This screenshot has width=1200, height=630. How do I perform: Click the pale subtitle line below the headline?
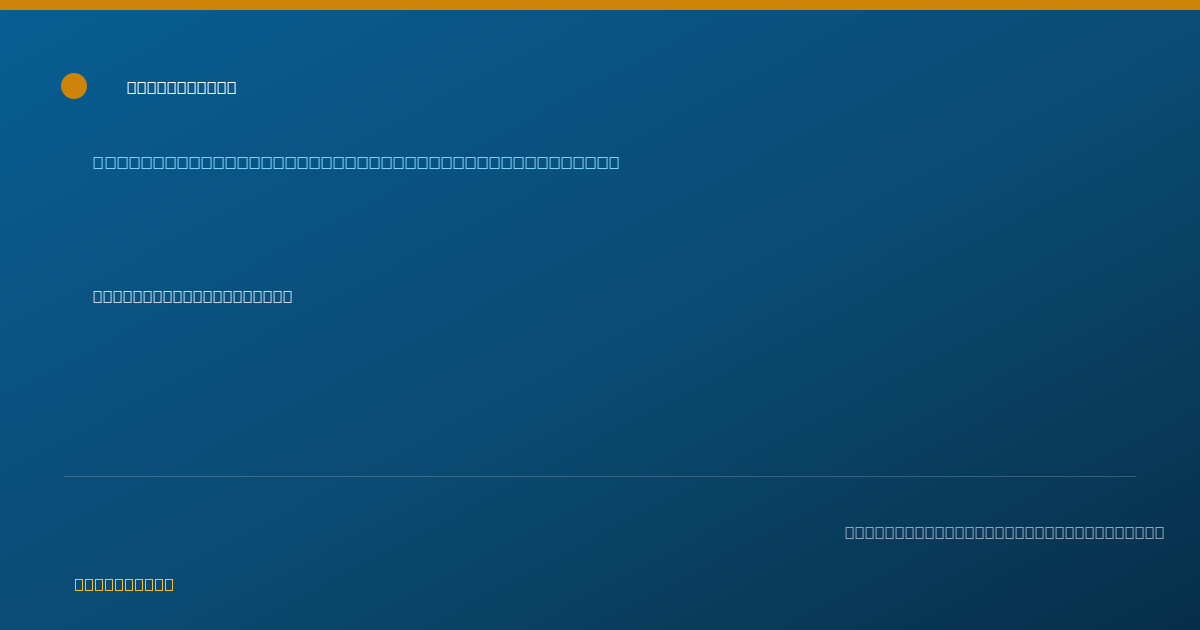193,297
